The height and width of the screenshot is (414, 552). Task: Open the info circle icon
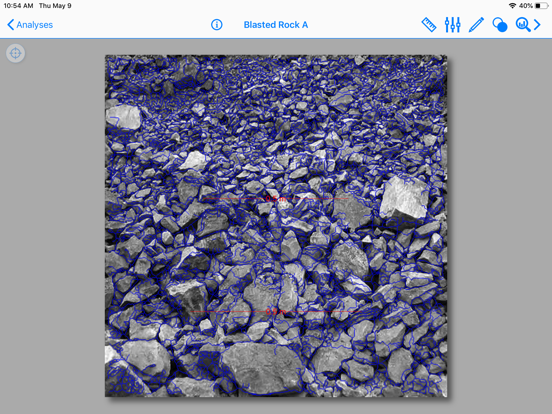tap(217, 25)
